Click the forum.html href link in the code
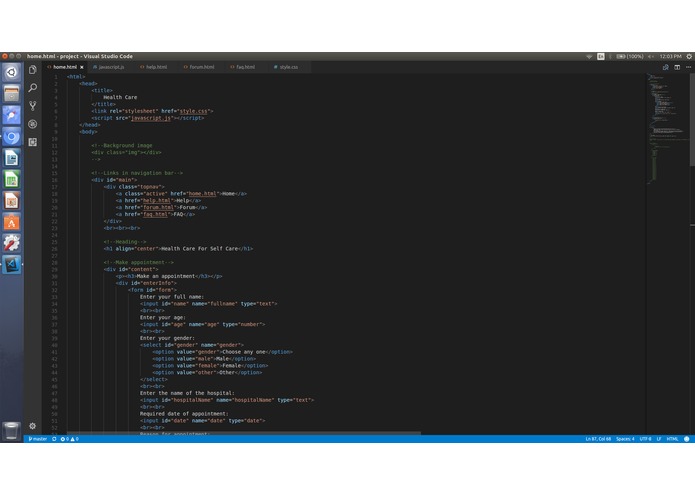Image resolution: width=695 pixels, height=494 pixels. click(158, 207)
